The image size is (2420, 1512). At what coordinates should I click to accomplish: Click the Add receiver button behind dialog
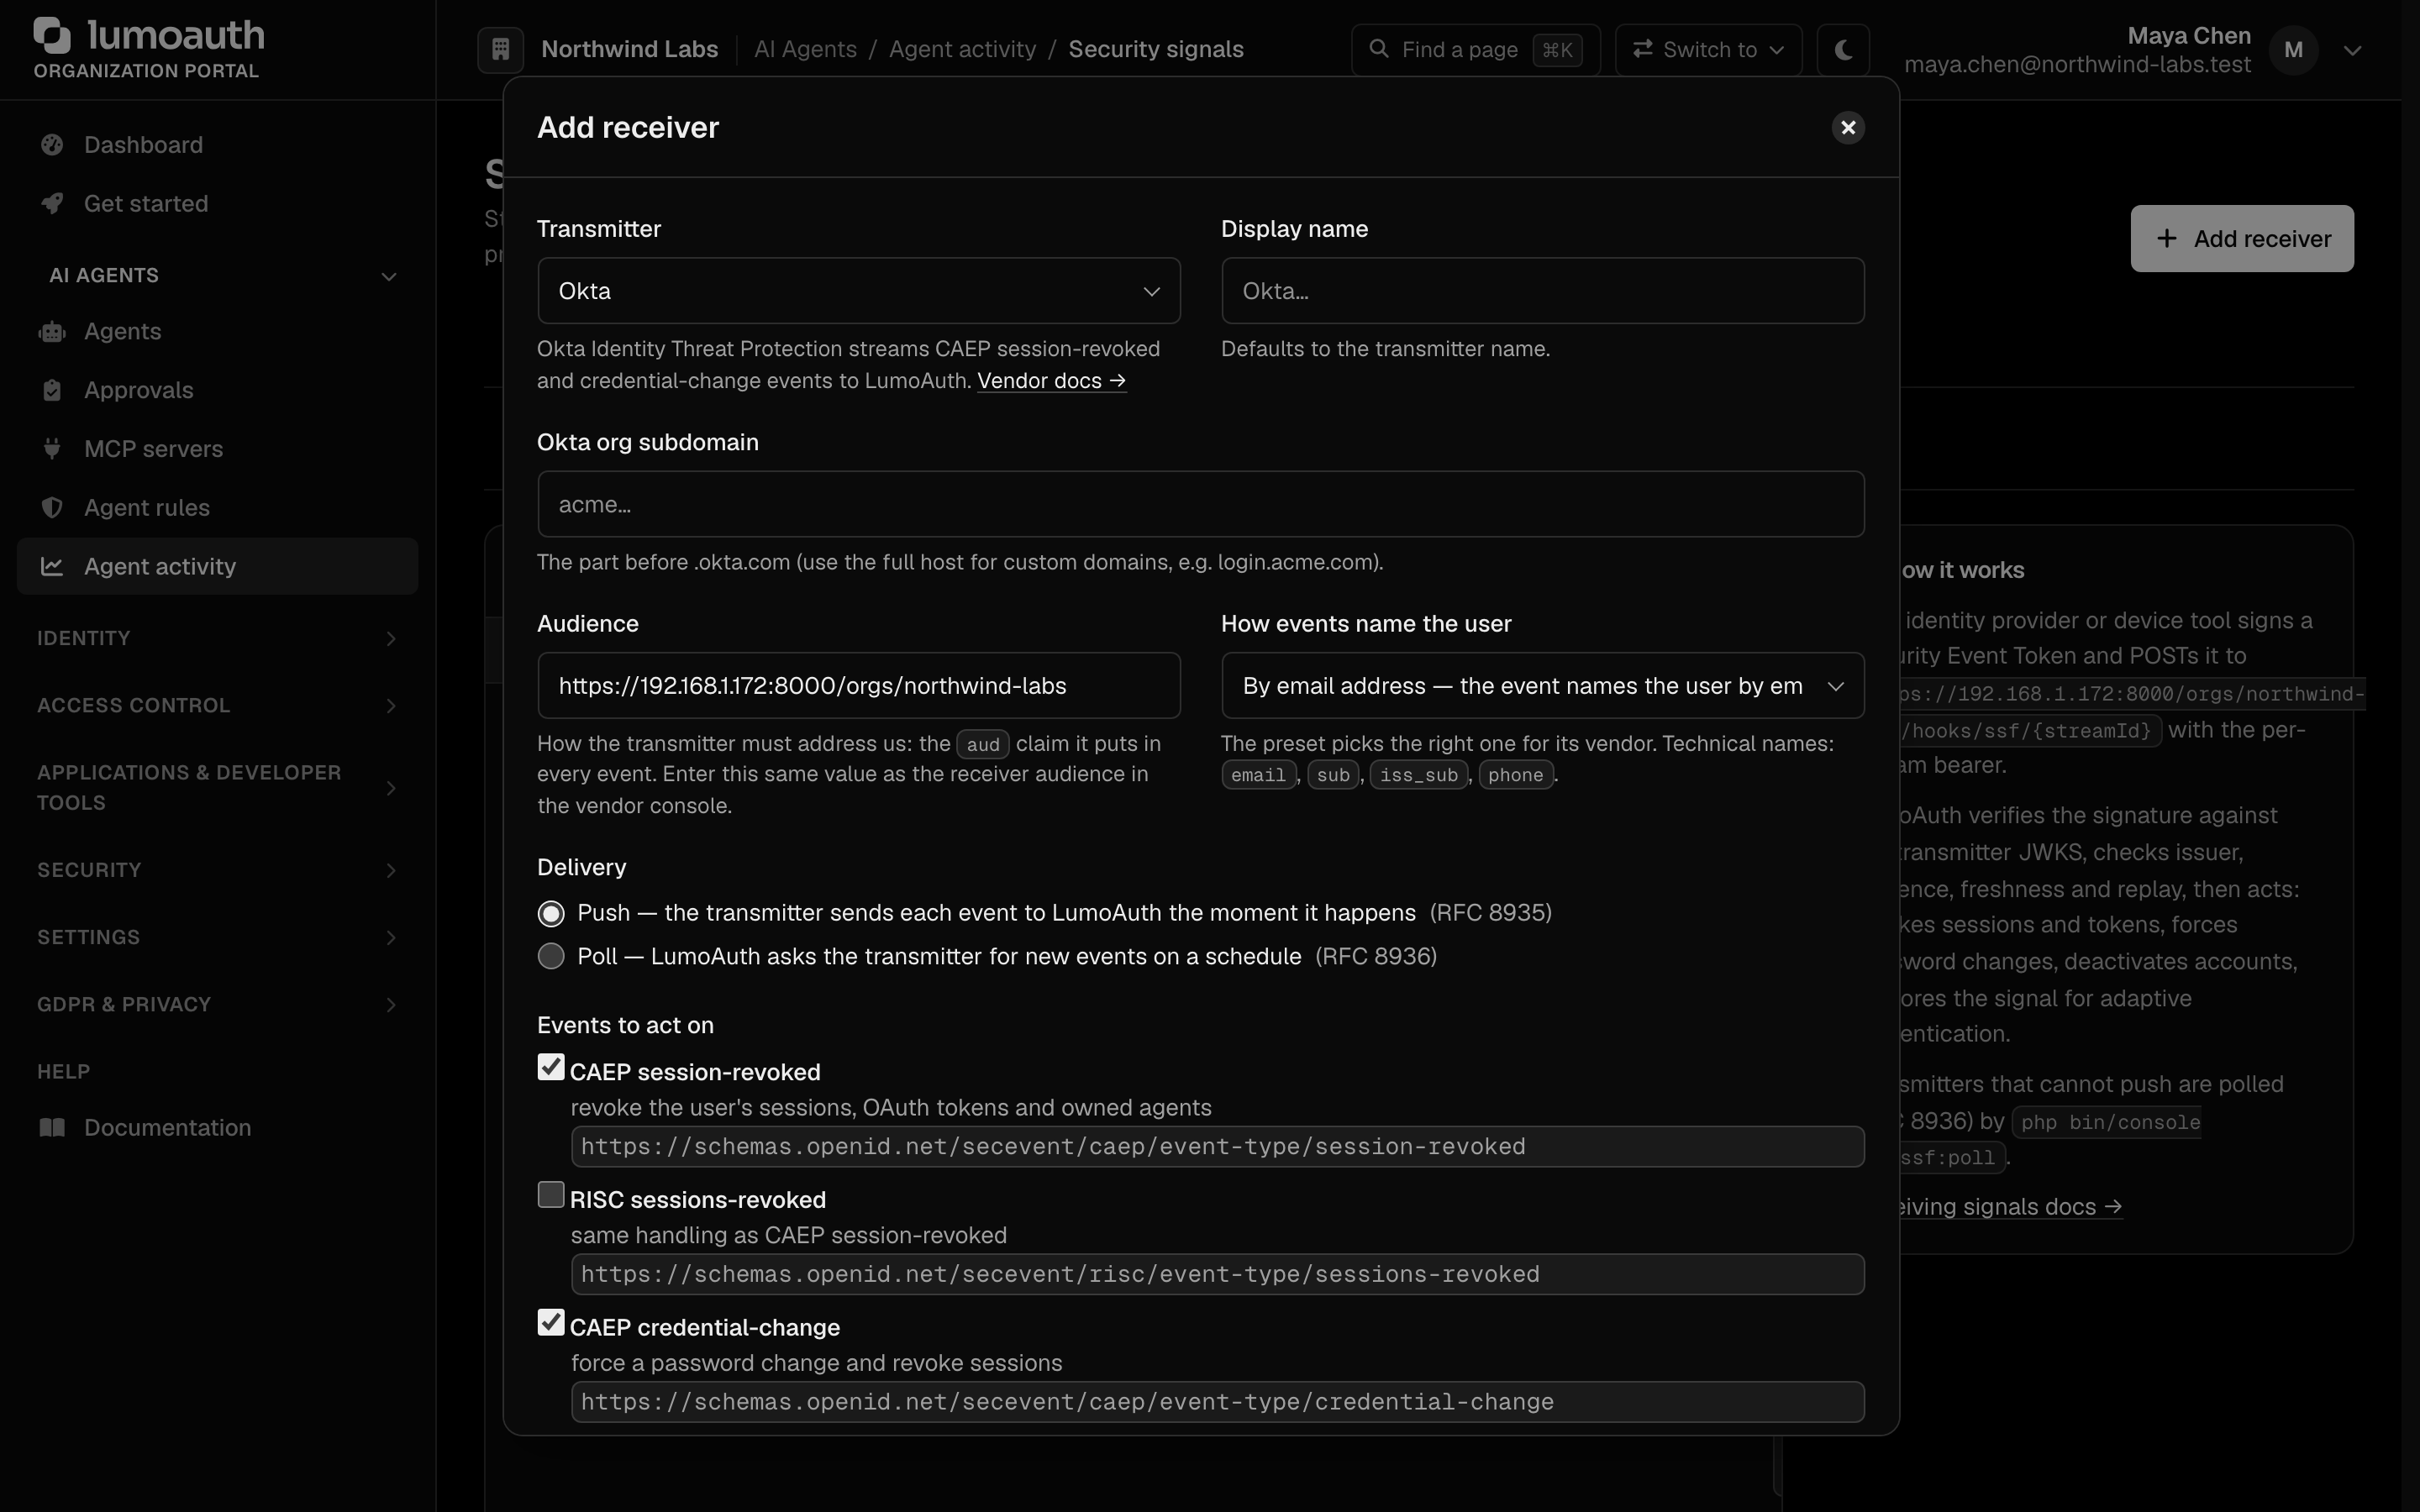tap(2242, 239)
